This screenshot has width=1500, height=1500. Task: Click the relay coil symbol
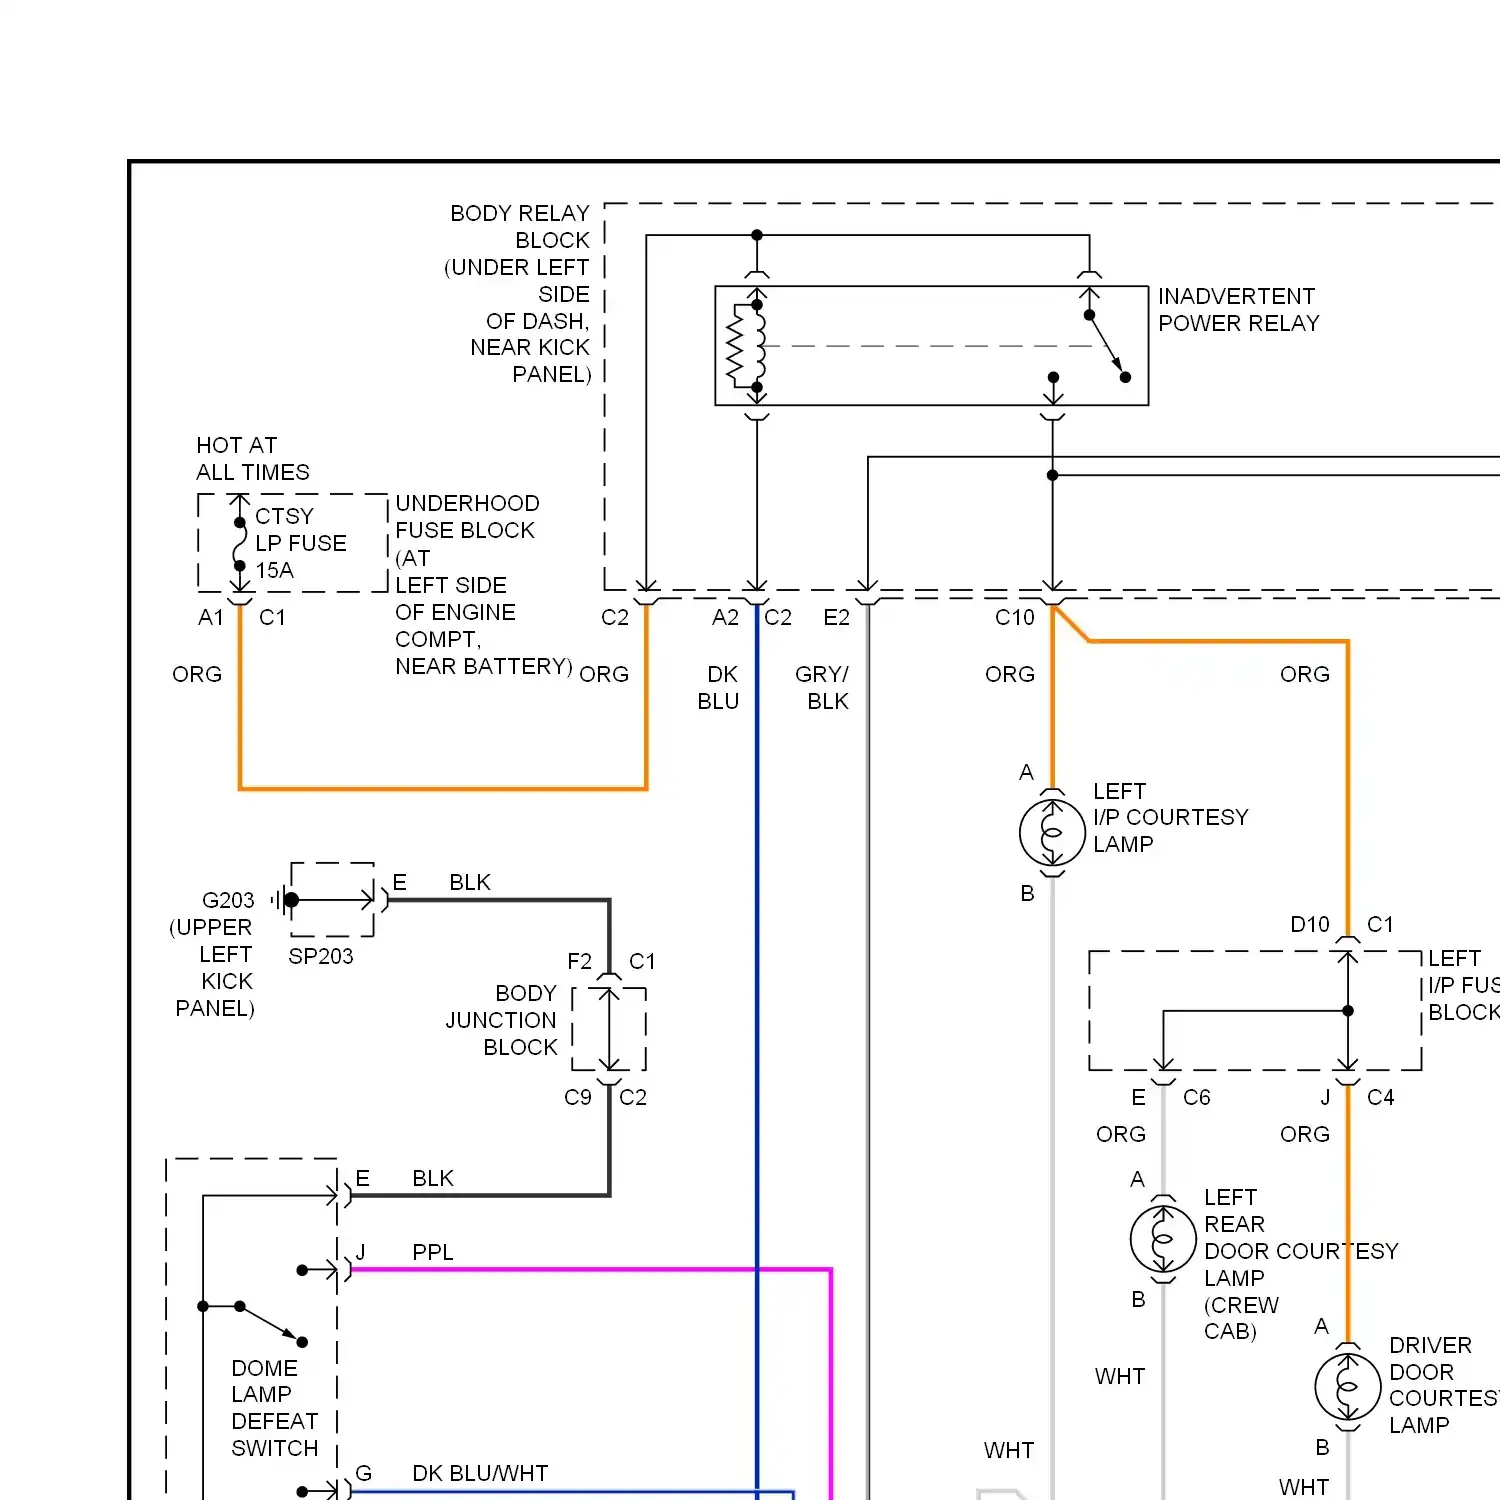[748, 346]
